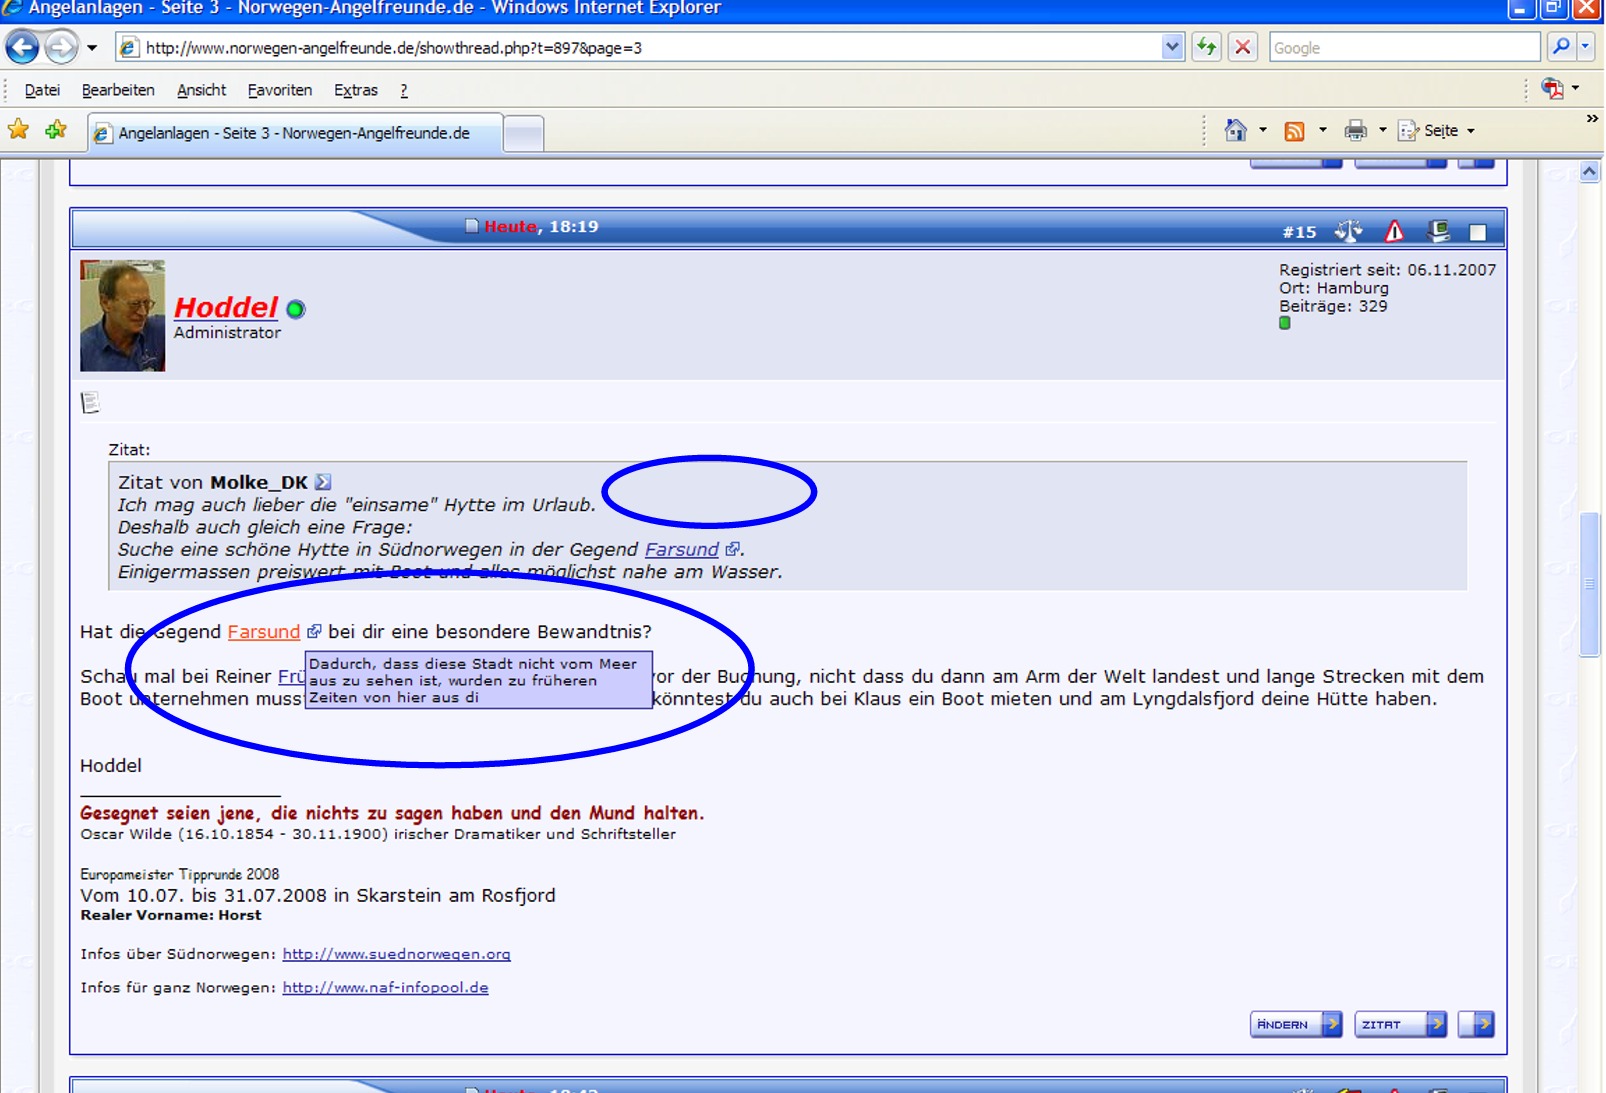Click the browser Back arrow button

[23, 47]
